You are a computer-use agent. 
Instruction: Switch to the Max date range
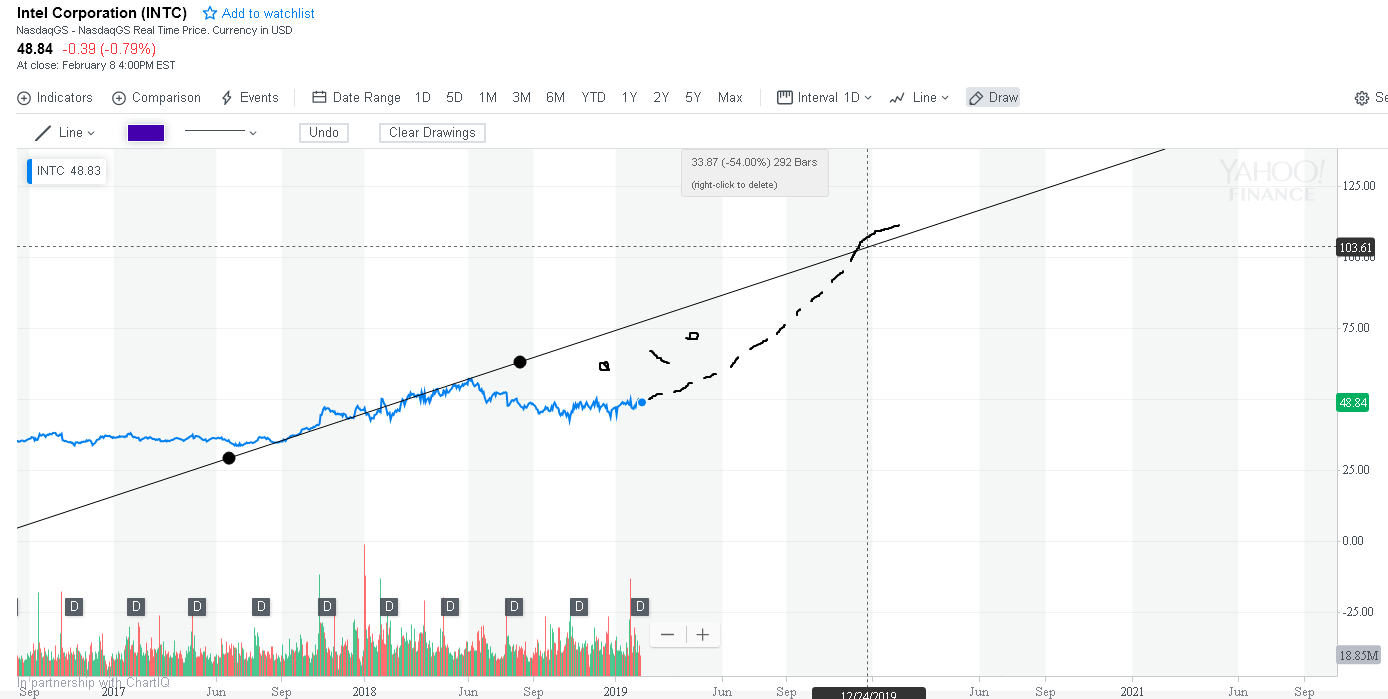[730, 97]
